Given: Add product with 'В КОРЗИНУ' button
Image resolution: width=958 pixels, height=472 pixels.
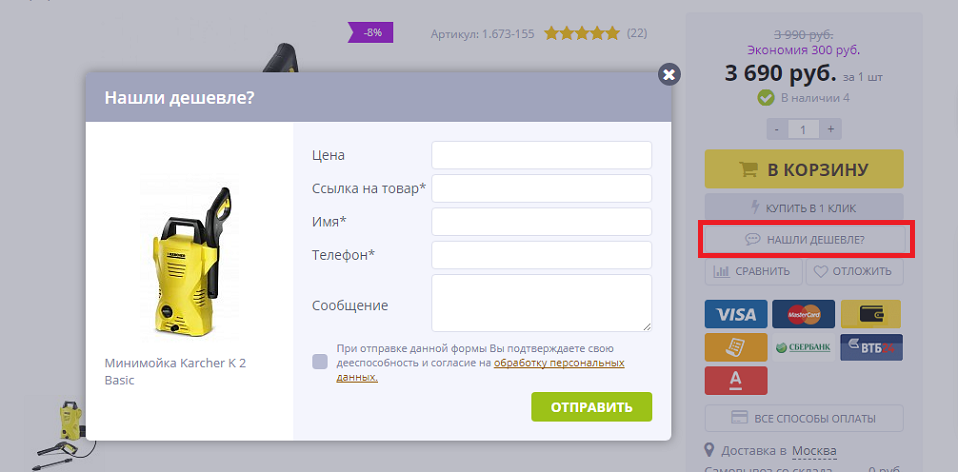Looking at the screenshot, I should pyautogui.click(x=804, y=169).
